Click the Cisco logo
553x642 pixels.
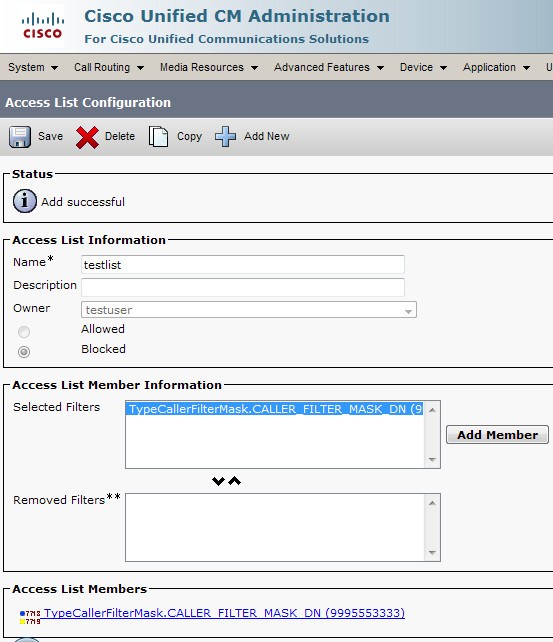(x=43, y=26)
